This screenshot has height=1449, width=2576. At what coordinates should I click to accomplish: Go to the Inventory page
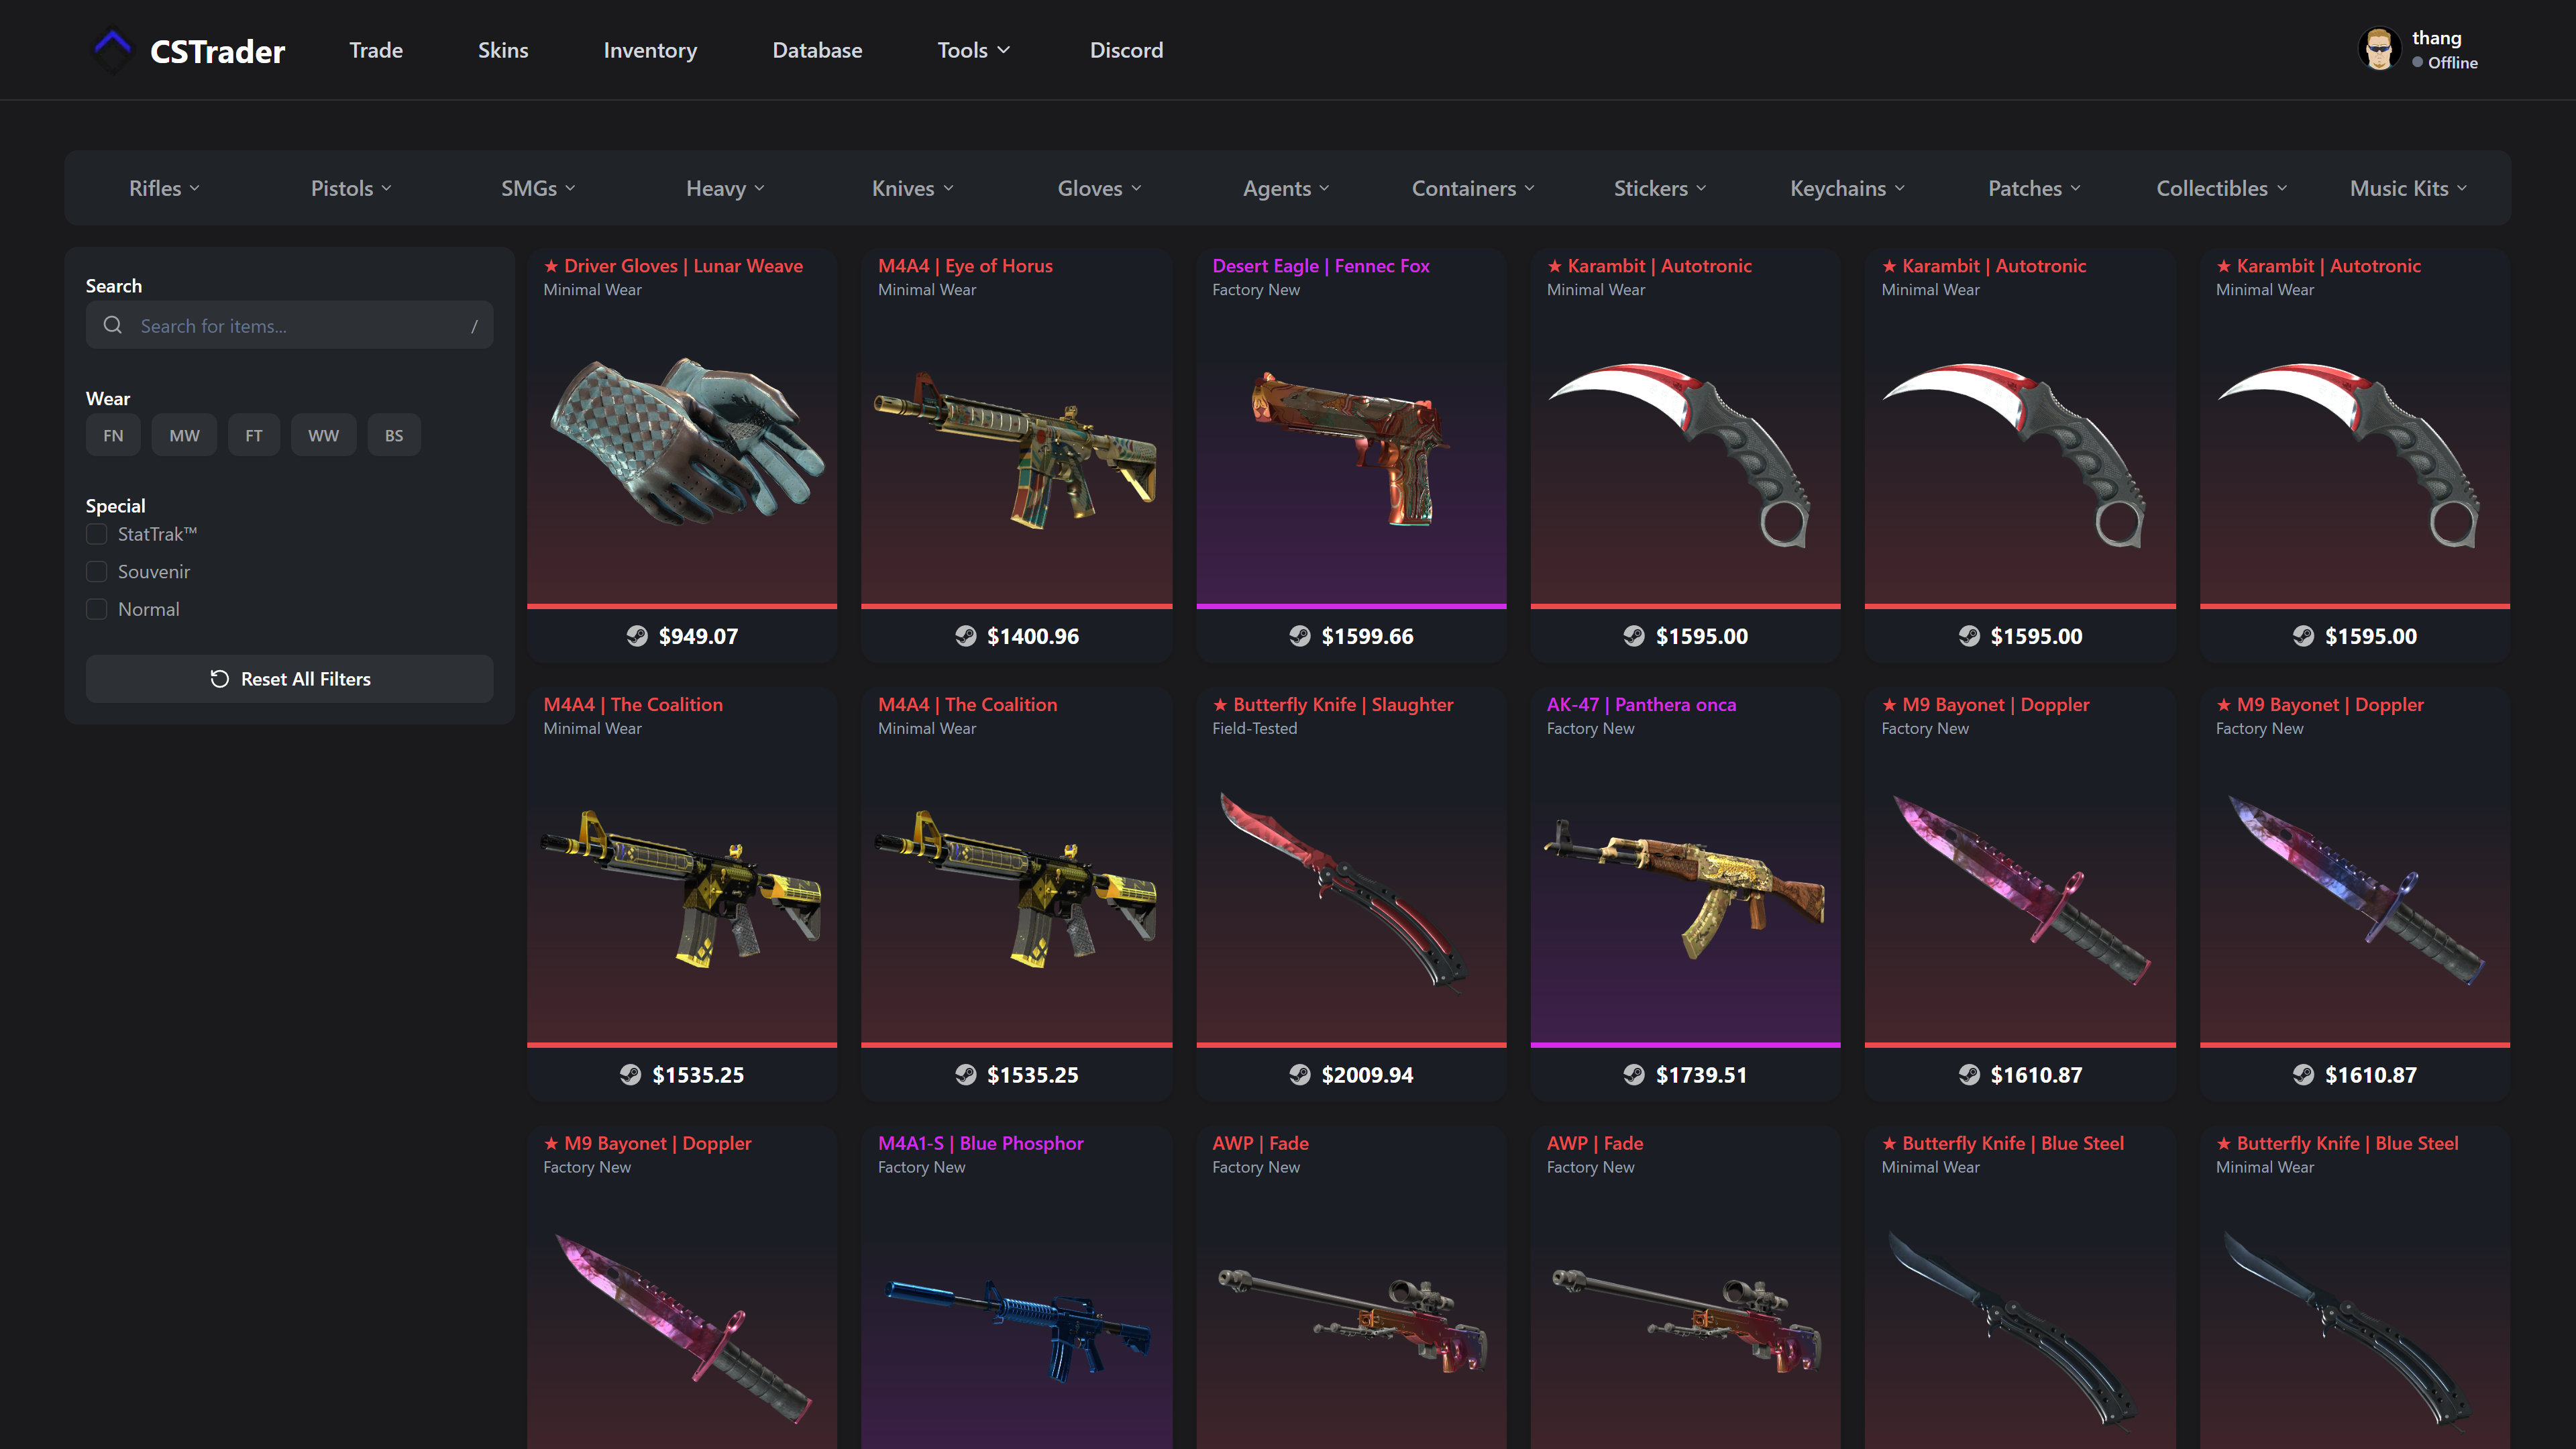[650, 50]
